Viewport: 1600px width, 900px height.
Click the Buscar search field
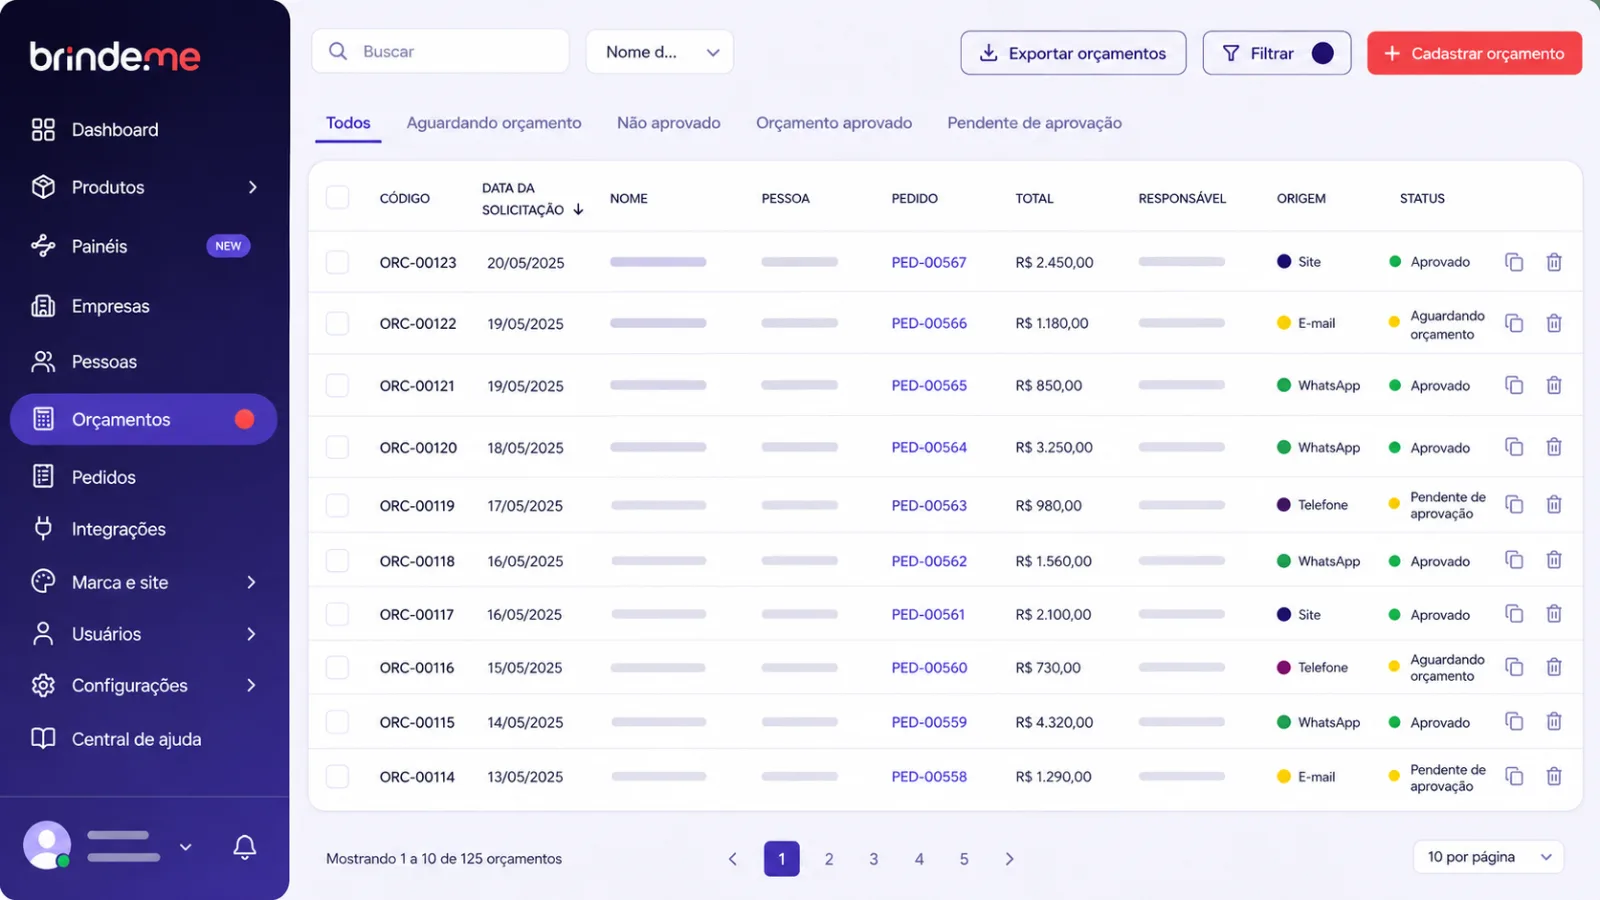tap(441, 51)
